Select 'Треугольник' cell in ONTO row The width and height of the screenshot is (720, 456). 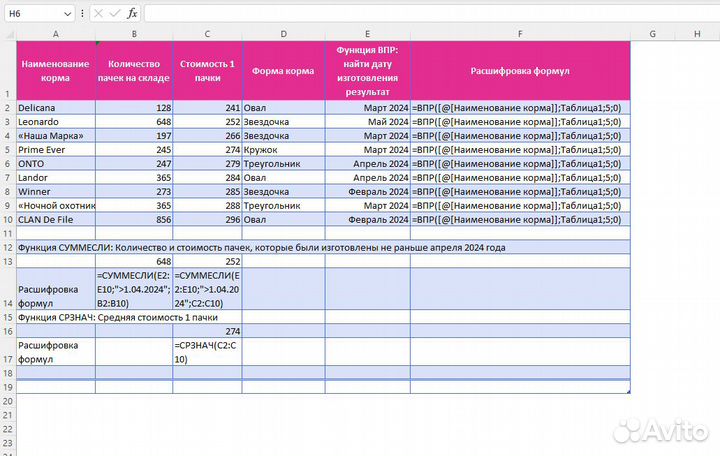pos(283,163)
